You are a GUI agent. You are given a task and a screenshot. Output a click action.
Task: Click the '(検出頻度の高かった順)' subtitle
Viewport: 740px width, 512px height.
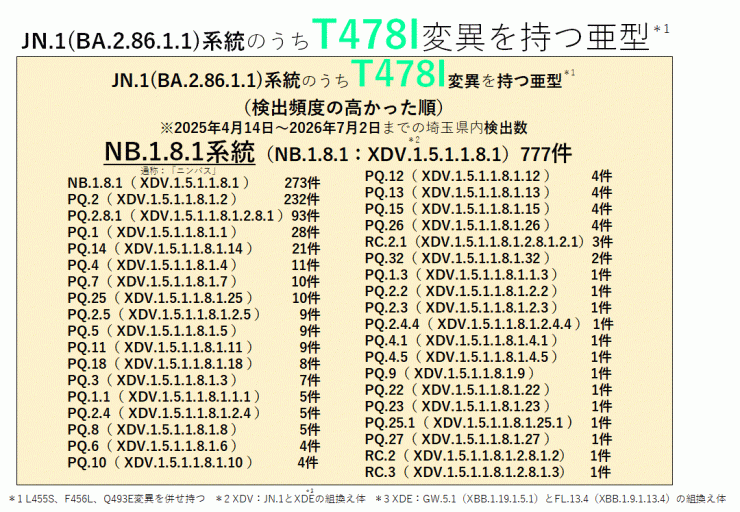[x=344, y=108]
